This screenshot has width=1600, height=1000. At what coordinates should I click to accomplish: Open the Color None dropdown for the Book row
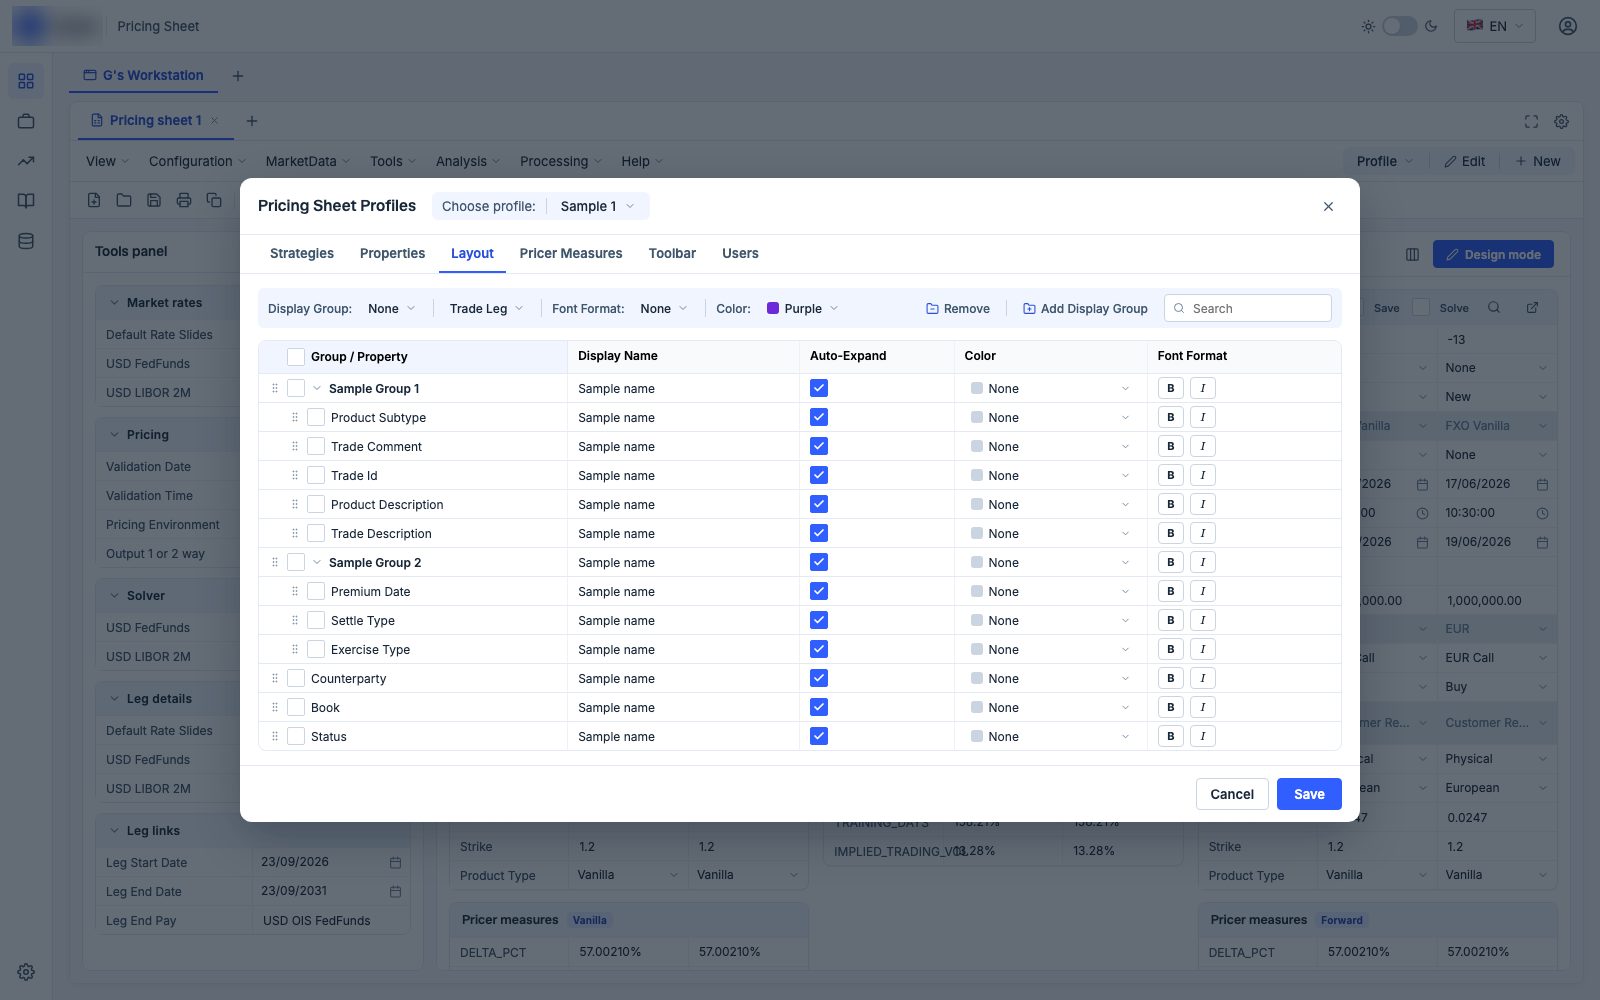coord(1050,707)
